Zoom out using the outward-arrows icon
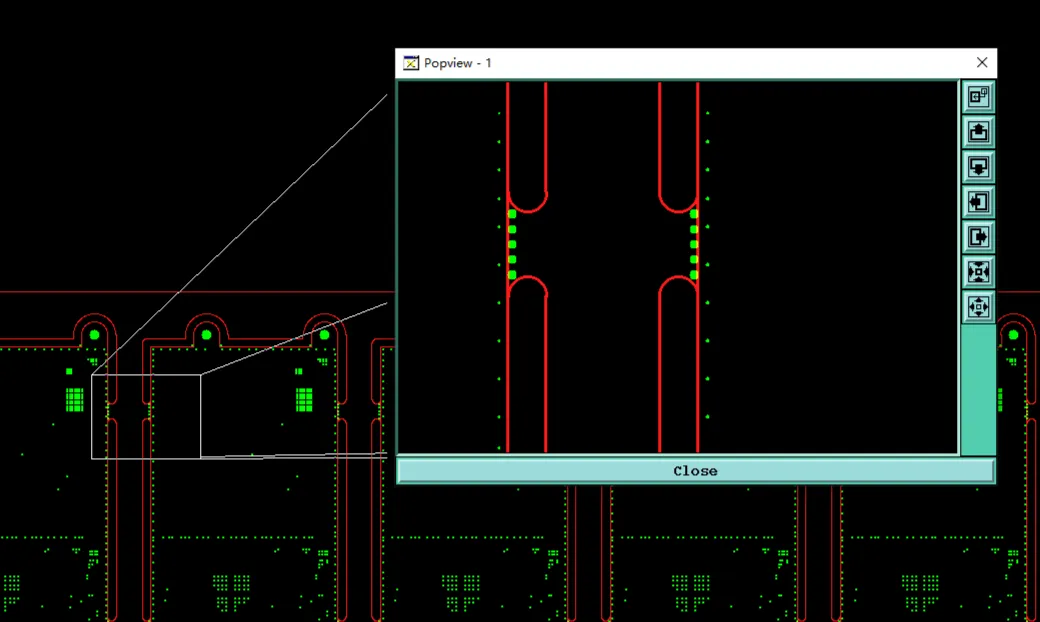Viewport: 1040px width, 622px height. 978,307
